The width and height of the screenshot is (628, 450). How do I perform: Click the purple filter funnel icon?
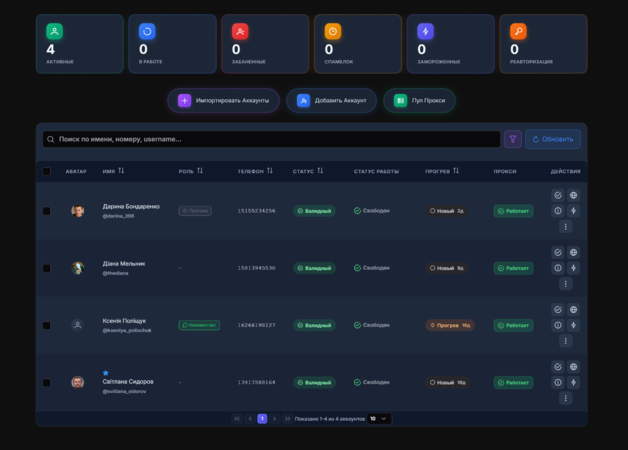coord(513,139)
